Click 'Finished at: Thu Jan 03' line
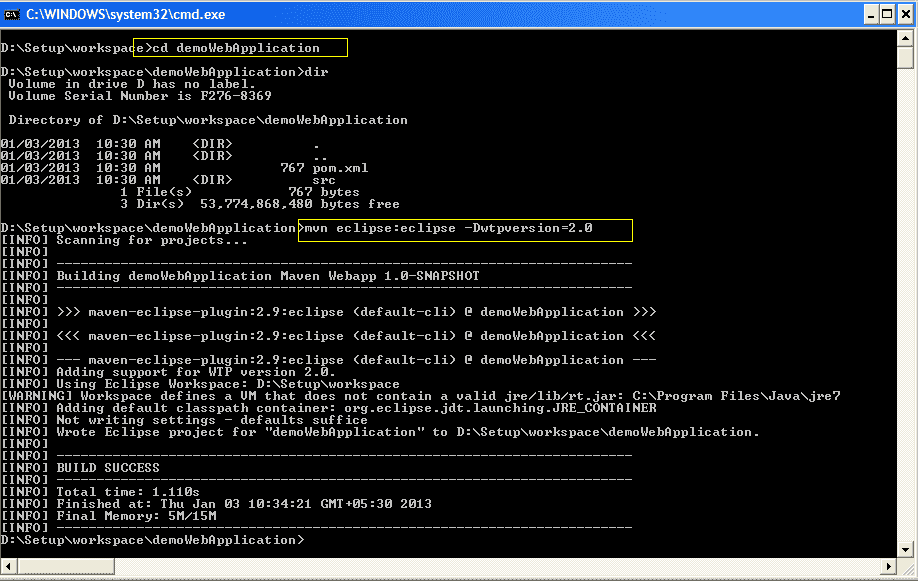918x581 pixels. tap(244, 504)
